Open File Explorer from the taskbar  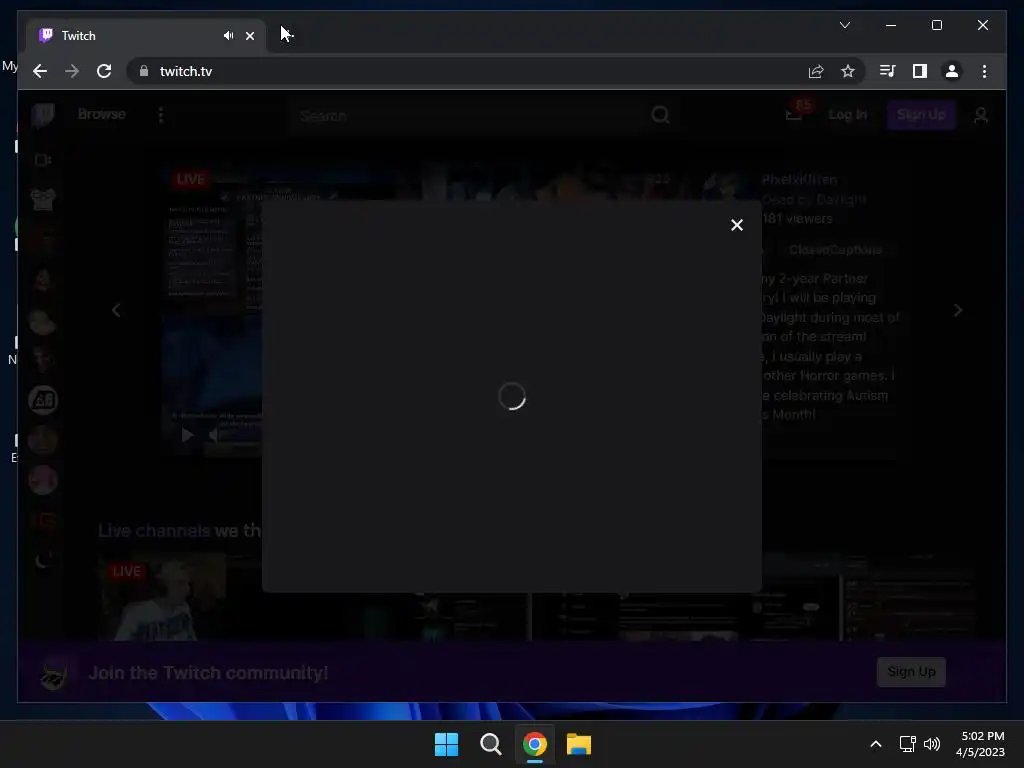[579, 744]
